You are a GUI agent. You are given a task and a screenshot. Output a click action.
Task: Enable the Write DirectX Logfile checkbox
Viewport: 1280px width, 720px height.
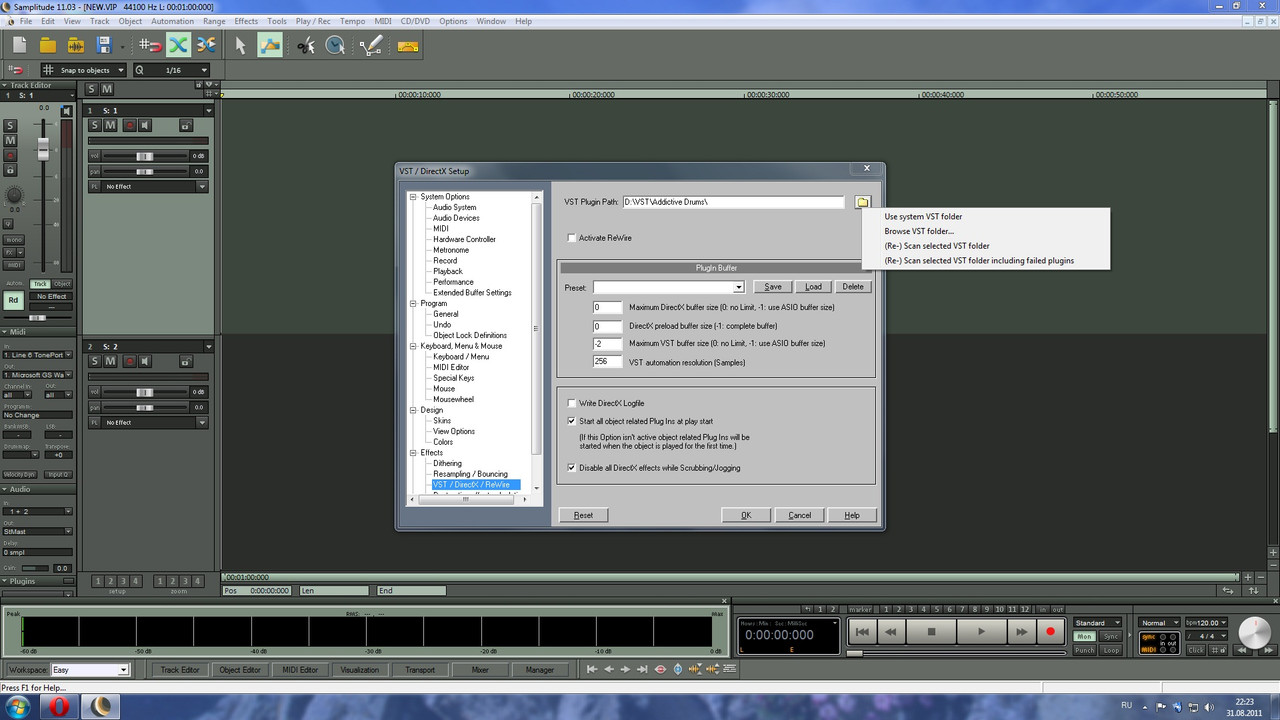(572, 403)
